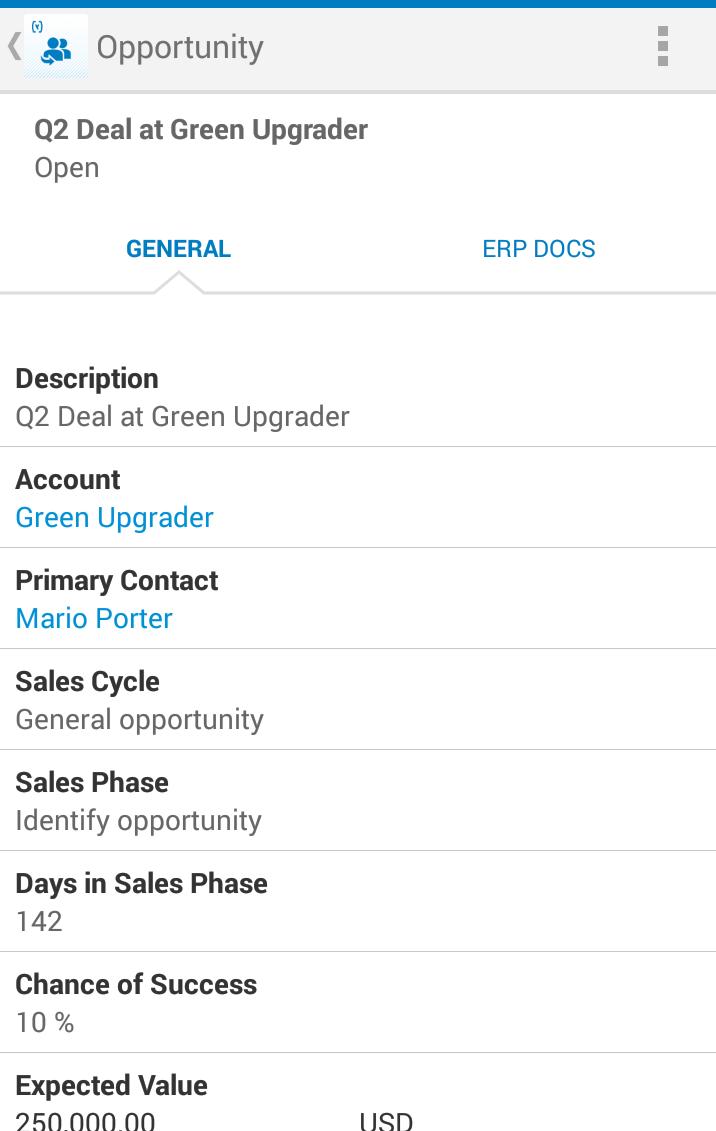716x1131 pixels.
Task: Tap the Q2 Deal at Green Upgrader heading
Action: point(200,130)
